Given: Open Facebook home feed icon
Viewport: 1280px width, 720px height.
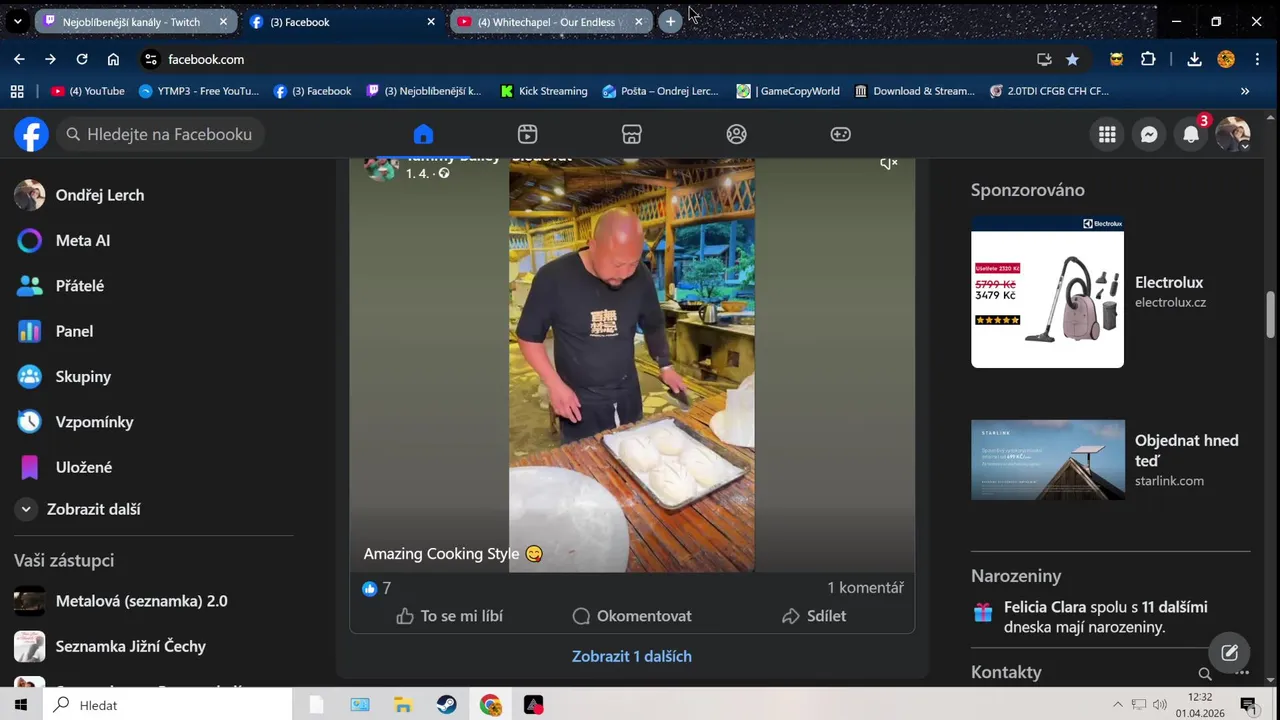Looking at the screenshot, I should pos(423,134).
